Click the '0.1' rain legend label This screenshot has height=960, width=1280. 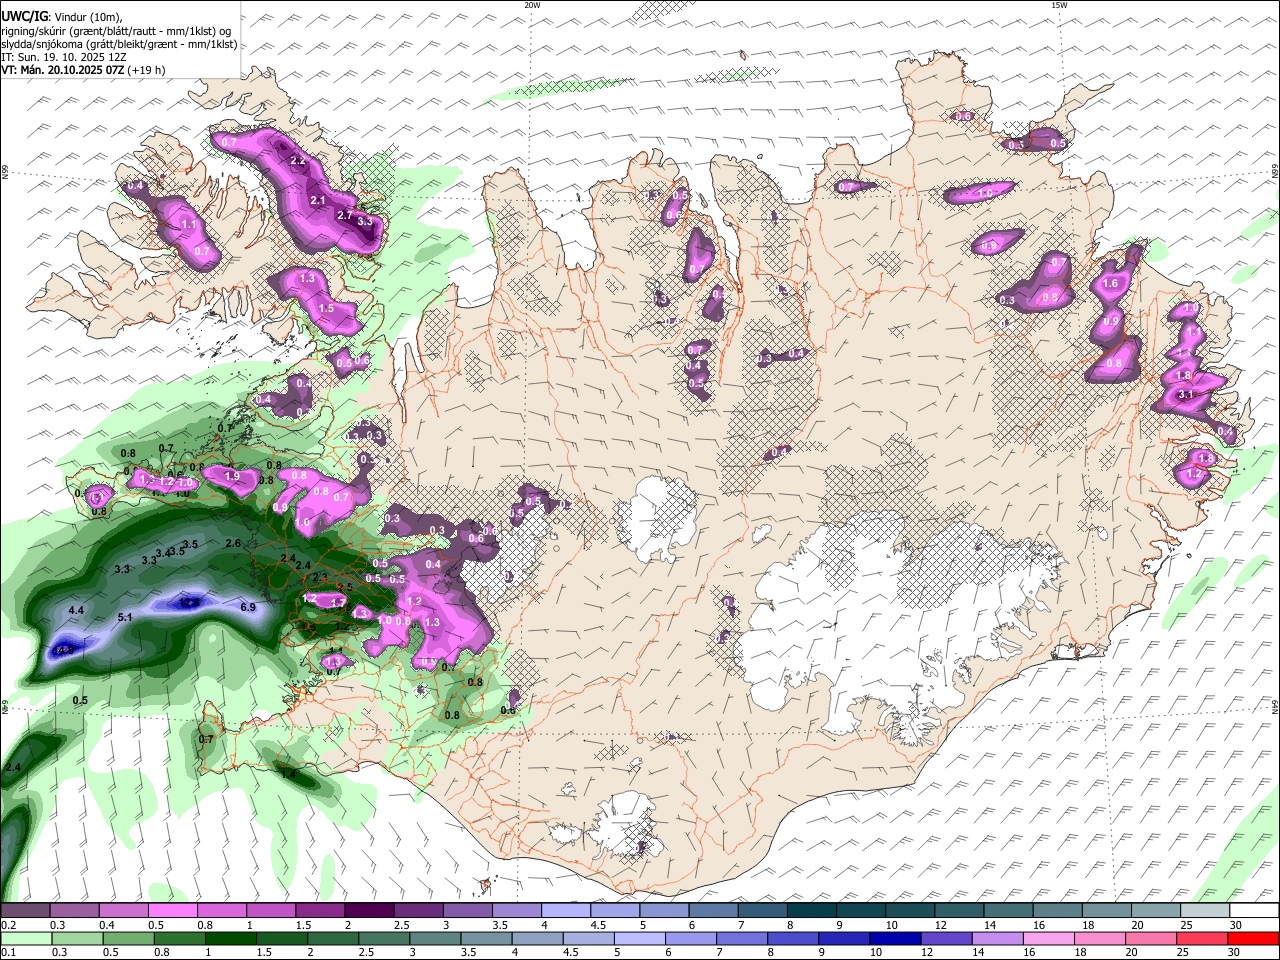pyautogui.click(x=8, y=953)
